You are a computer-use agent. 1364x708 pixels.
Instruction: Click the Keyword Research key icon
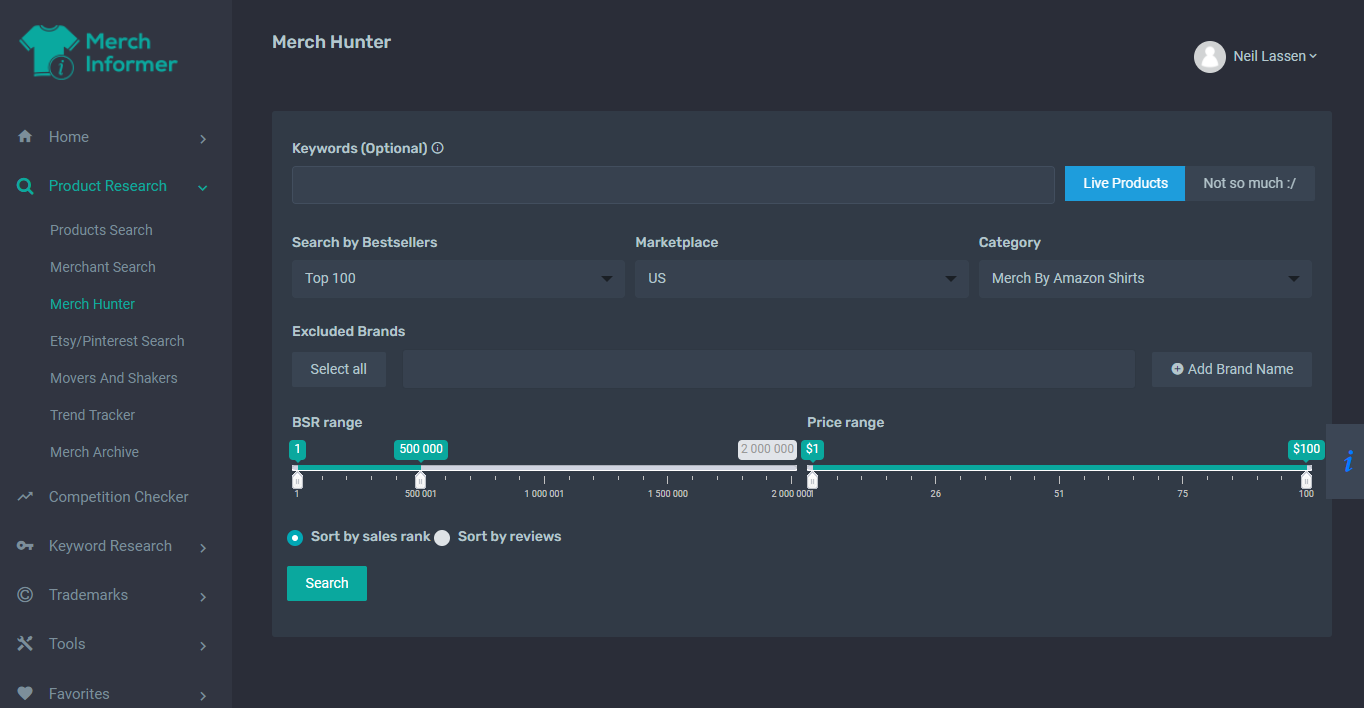[25, 546]
